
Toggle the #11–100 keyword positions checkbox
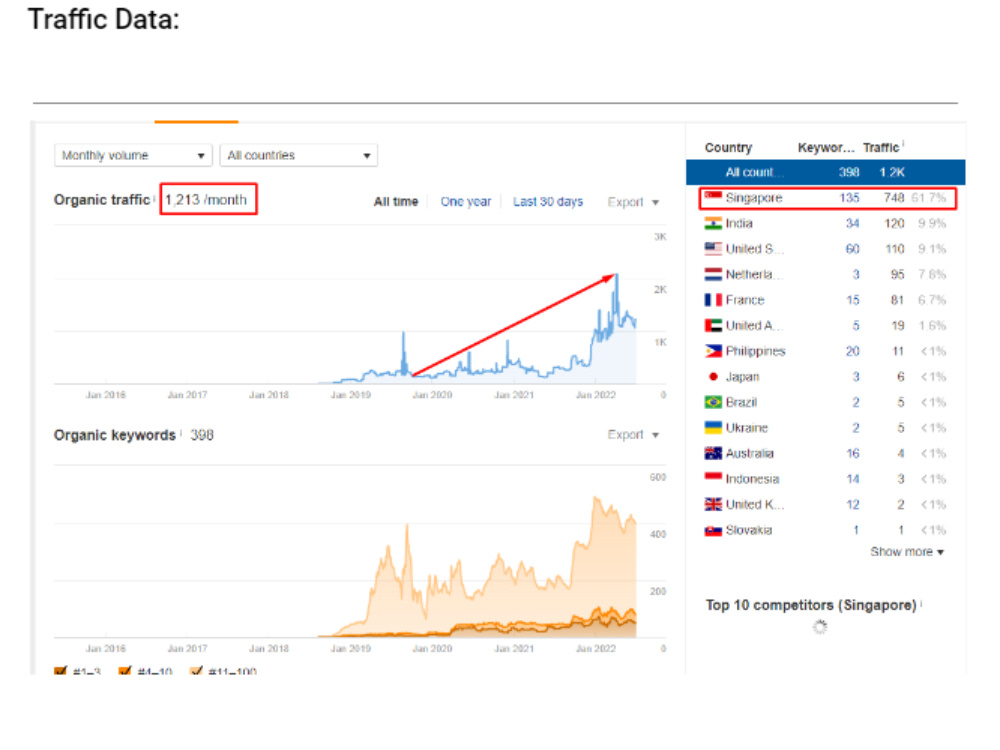pos(196,670)
